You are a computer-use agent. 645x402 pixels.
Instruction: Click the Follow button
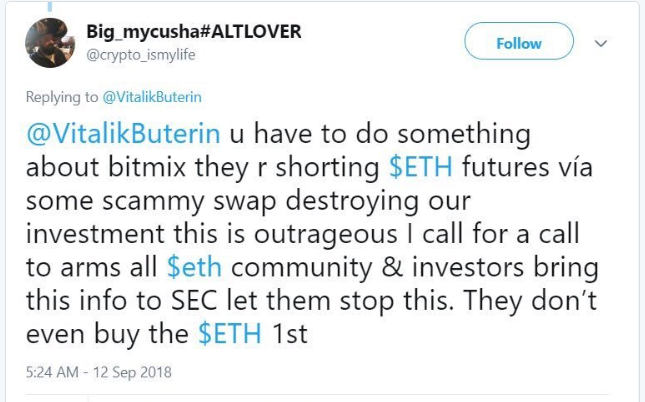[x=519, y=43]
